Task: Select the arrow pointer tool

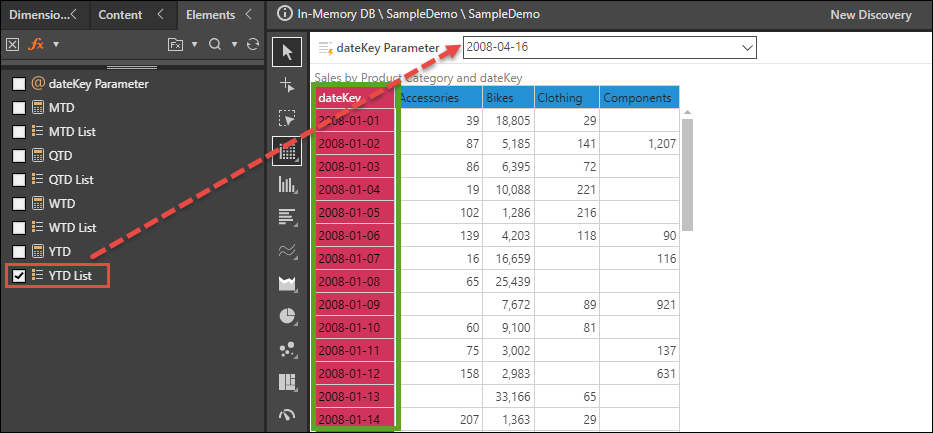Action: tap(288, 51)
